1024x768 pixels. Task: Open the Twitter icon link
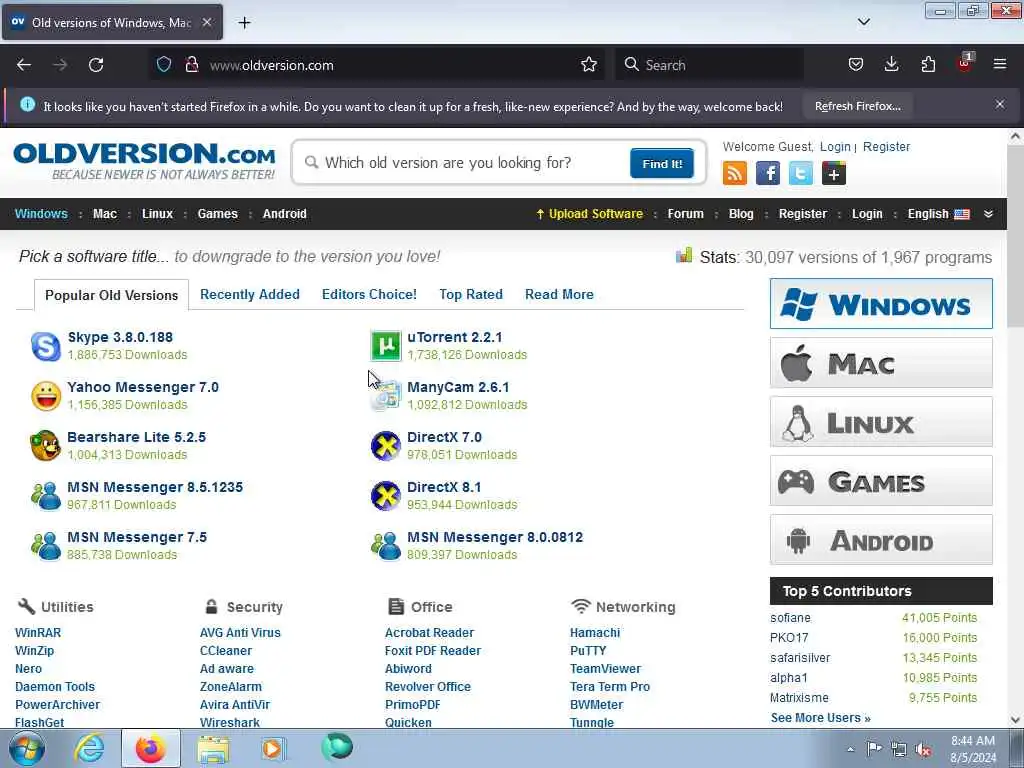pos(801,174)
